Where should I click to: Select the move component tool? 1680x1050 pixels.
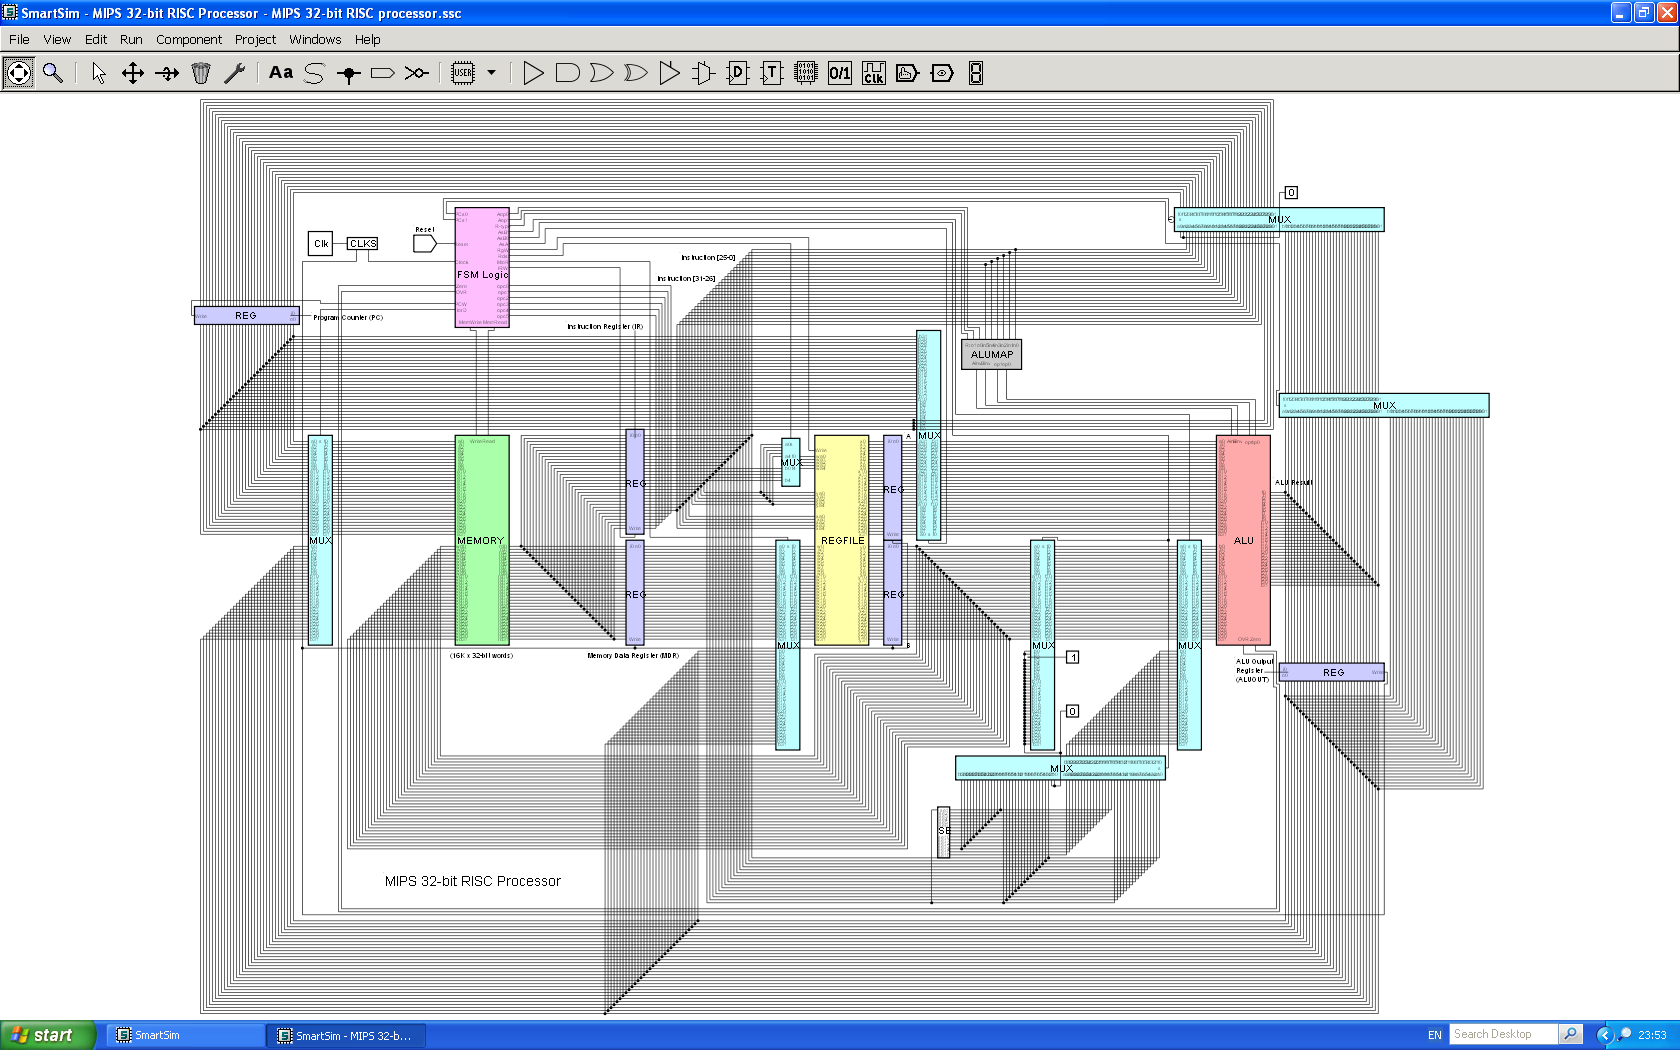point(133,73)
